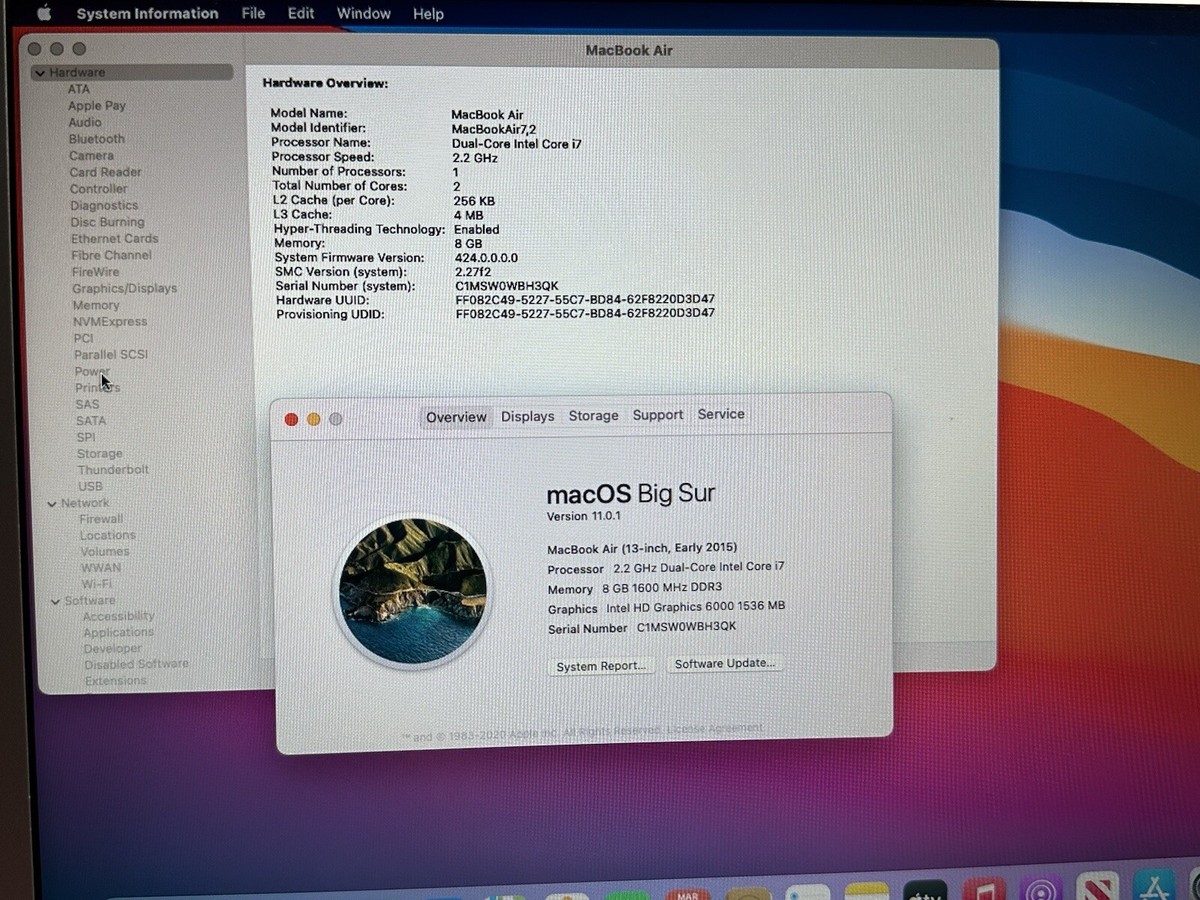Switch to the Displays tab
This screenshot has width=1200, height=900.
(527, 414)
